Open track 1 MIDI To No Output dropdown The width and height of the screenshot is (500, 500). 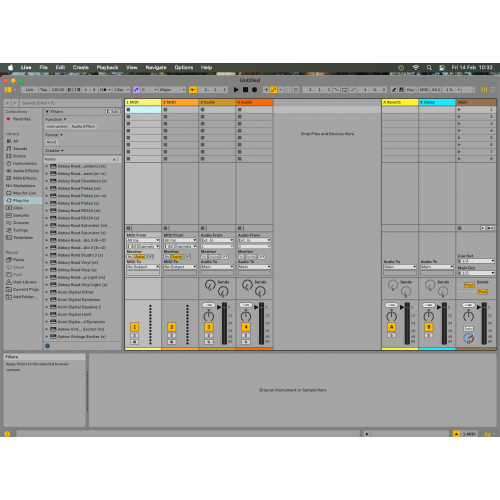[143, 267]
